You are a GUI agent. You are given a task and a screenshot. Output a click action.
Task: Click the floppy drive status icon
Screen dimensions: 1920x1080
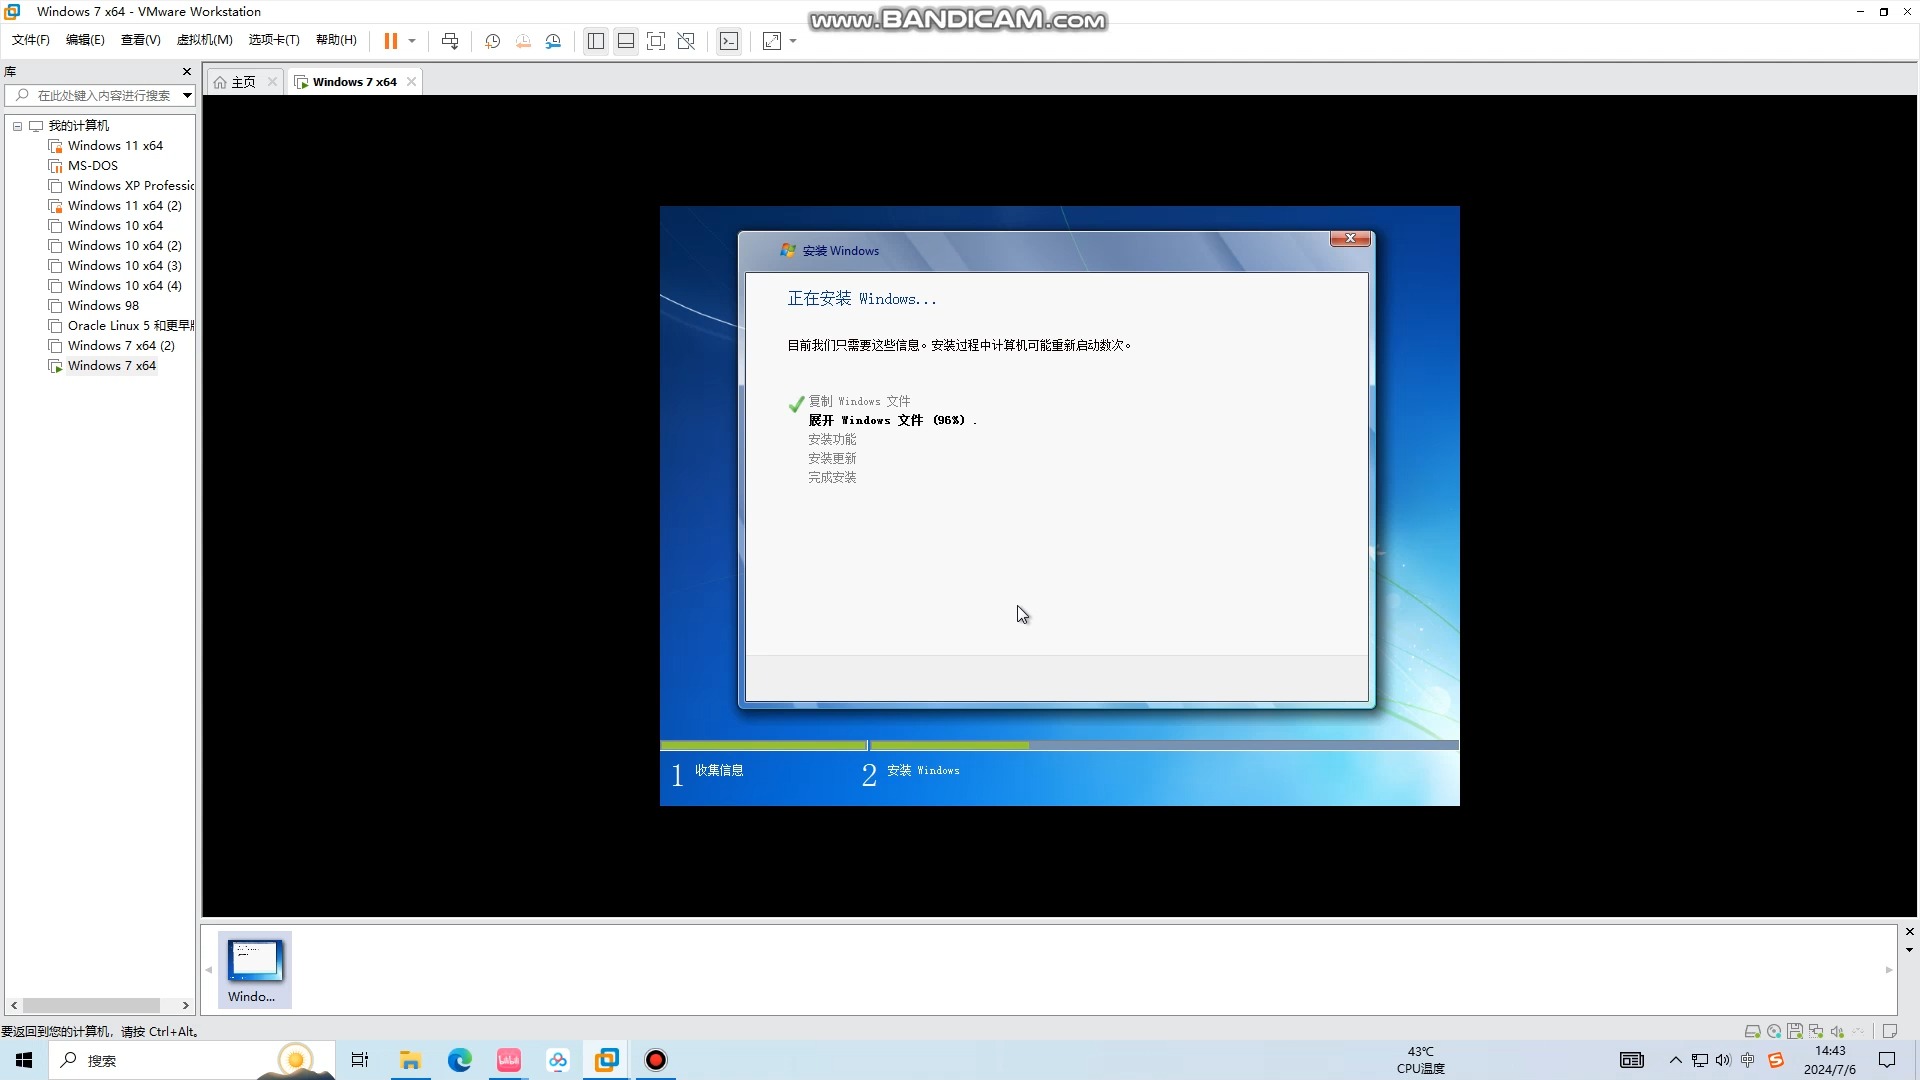1795,1031
